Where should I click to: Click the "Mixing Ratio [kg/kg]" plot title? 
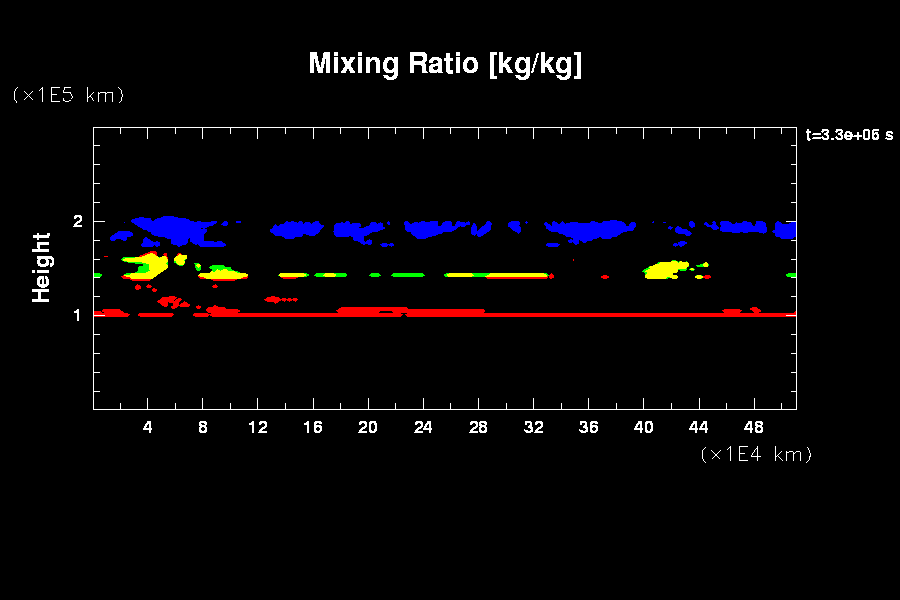[445, 64]
